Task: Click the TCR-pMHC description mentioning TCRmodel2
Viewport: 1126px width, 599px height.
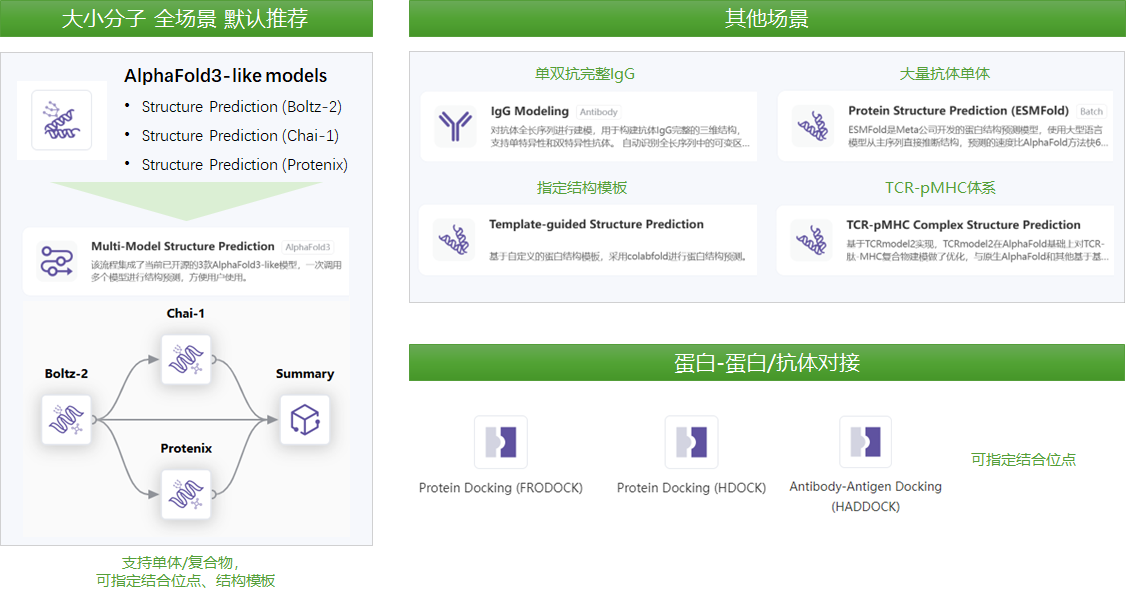Action: pos(977,250)
